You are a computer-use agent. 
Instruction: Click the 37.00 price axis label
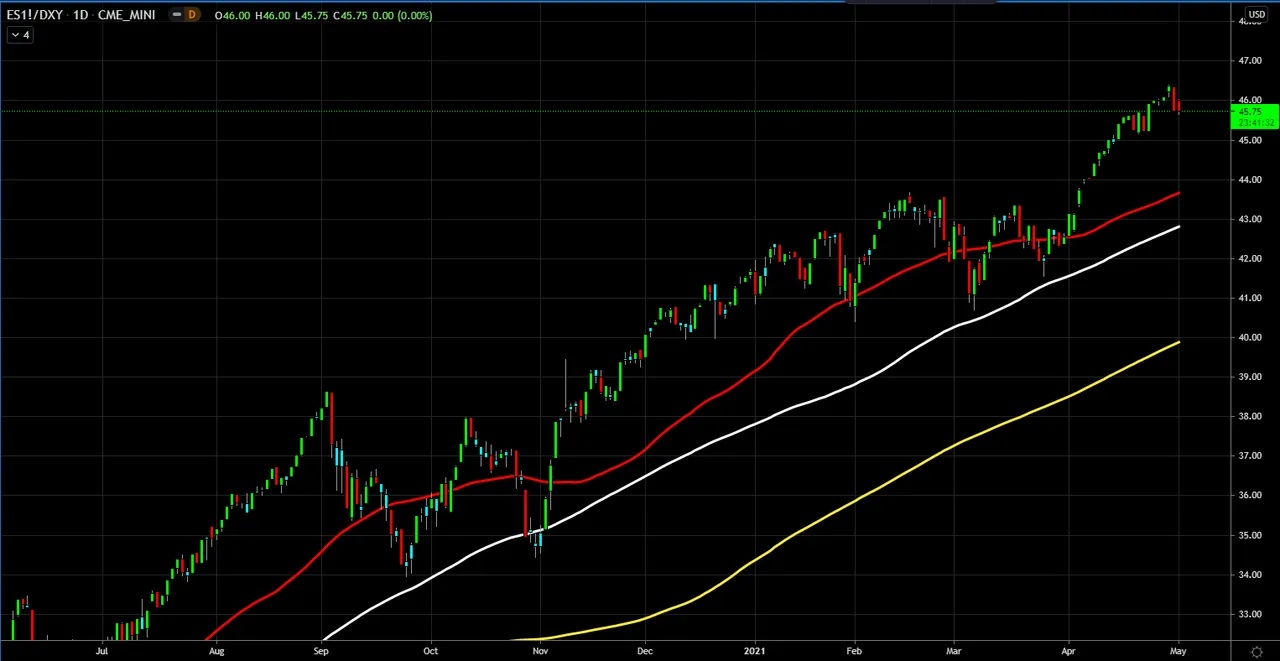1250,456
